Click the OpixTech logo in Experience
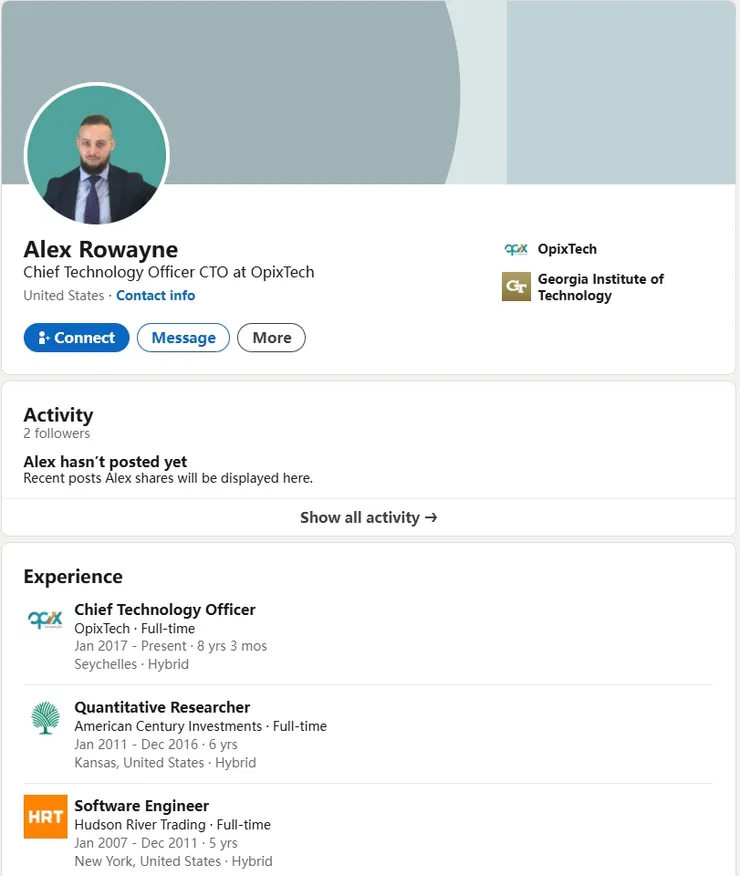 coord(45,618)
